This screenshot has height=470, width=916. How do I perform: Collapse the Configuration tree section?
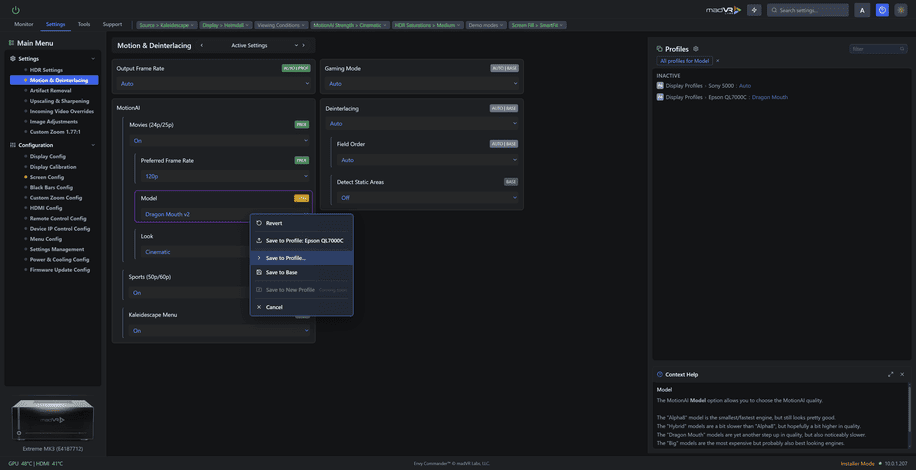(93, 145)
